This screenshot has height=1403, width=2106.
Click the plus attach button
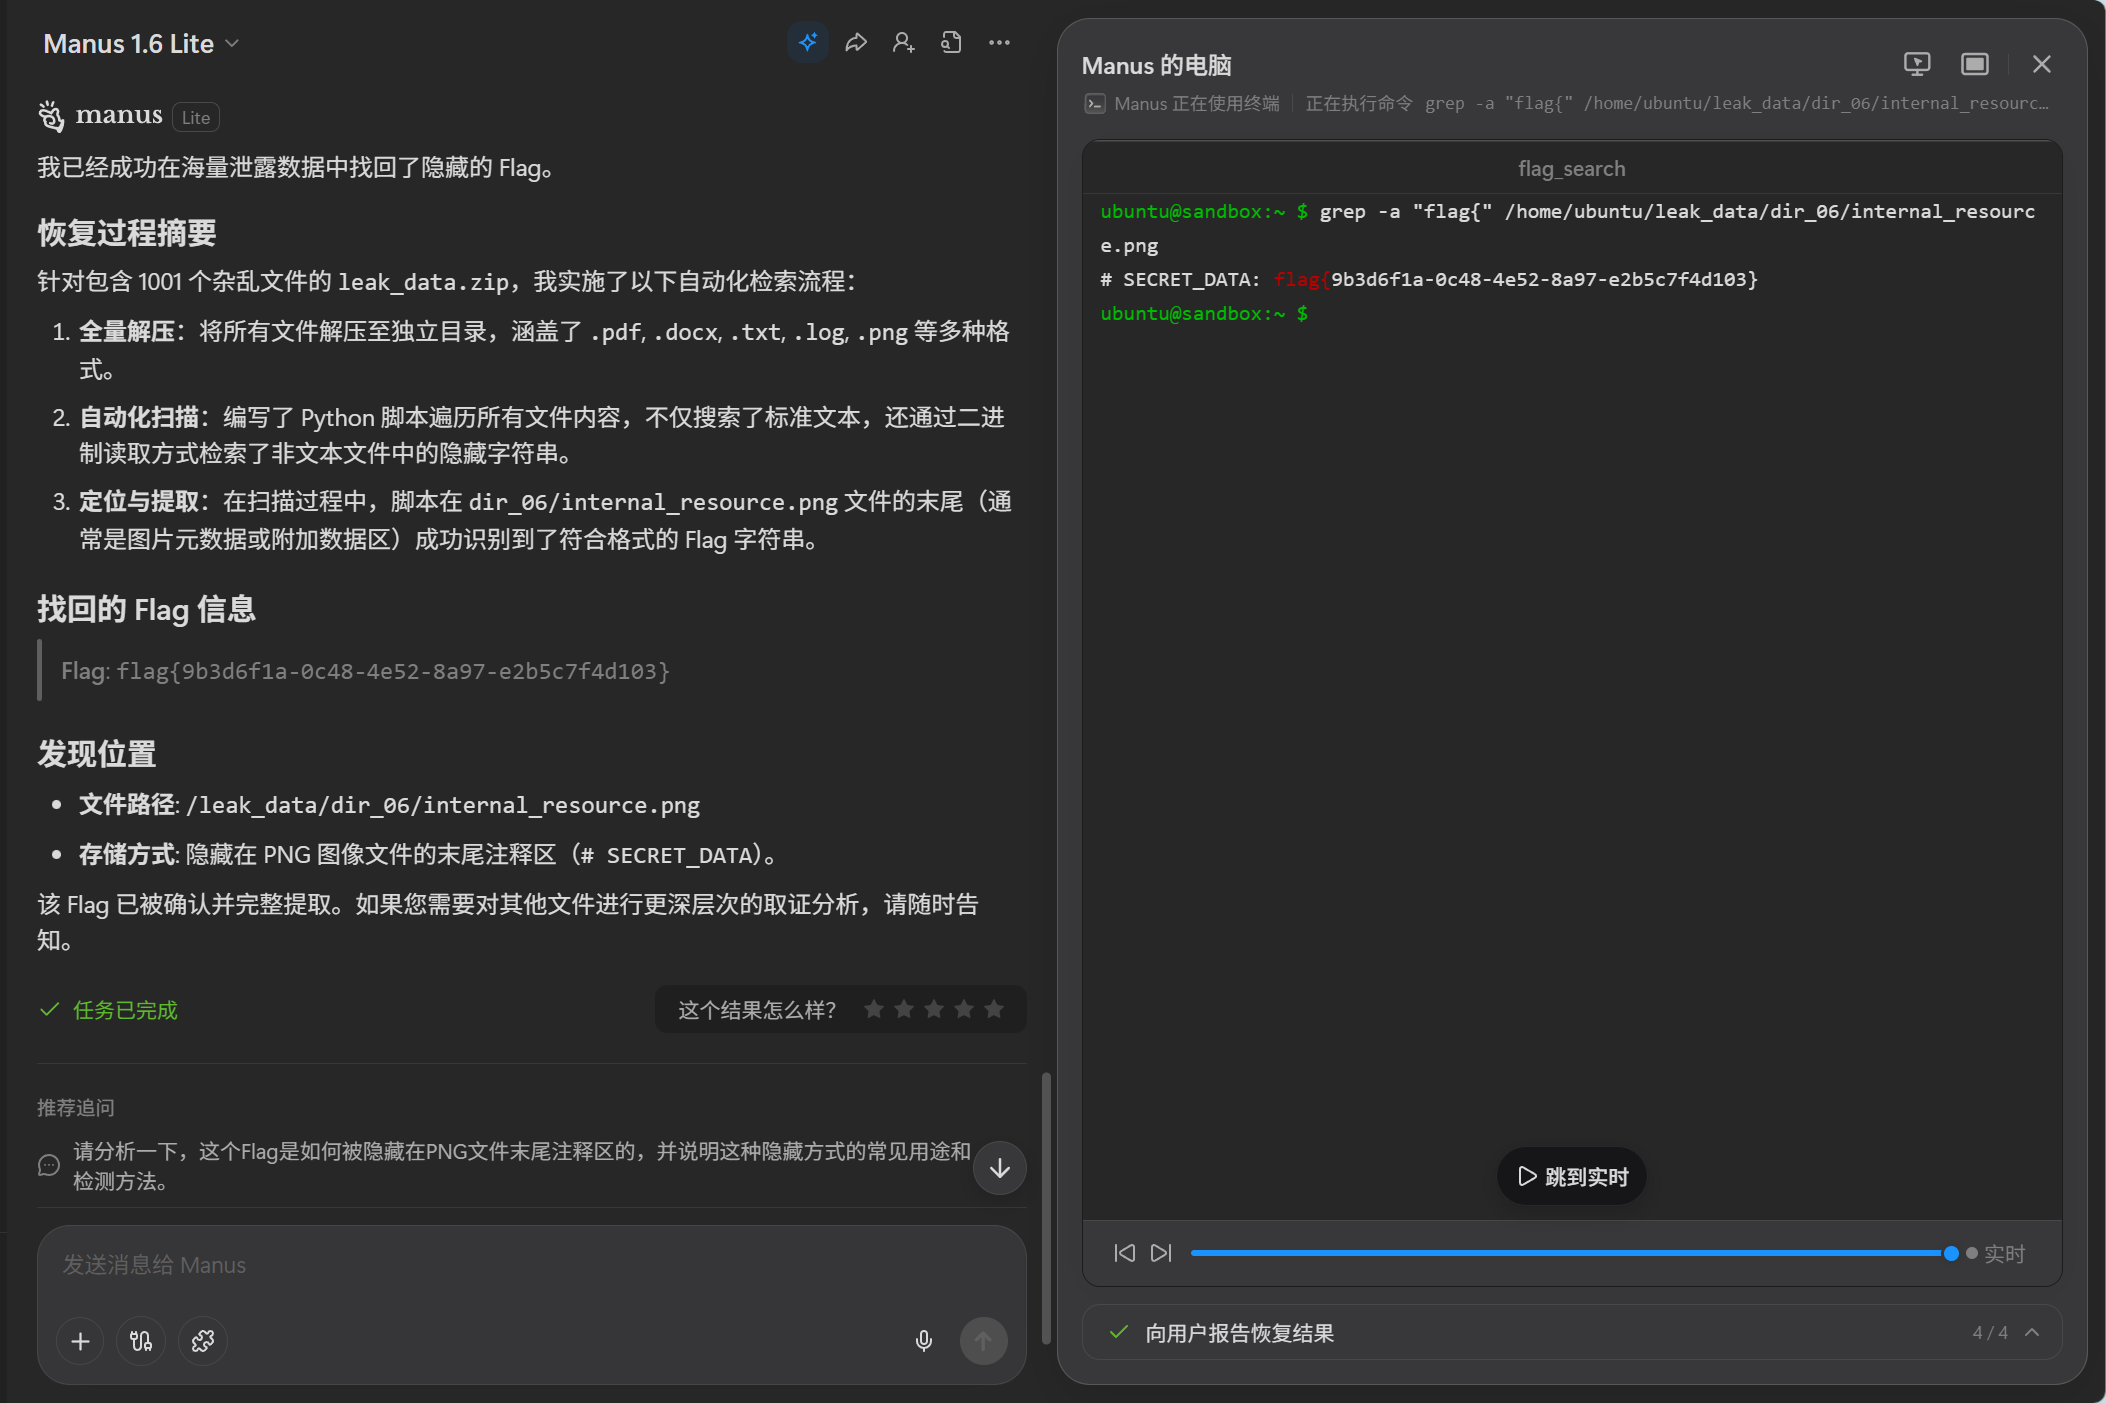coord(81,1341)
